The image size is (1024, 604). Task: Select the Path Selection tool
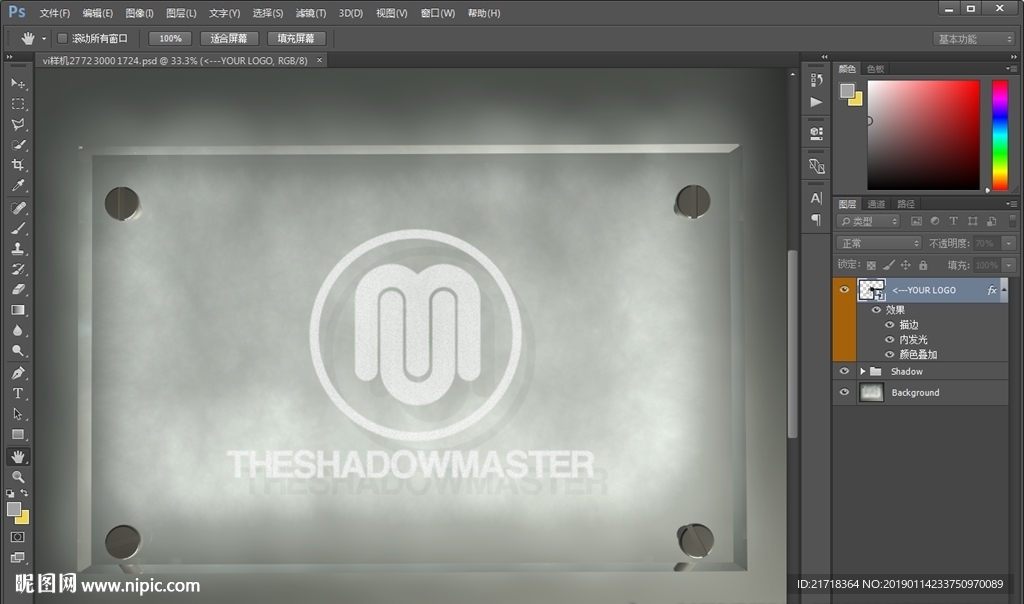pos(18,414)
